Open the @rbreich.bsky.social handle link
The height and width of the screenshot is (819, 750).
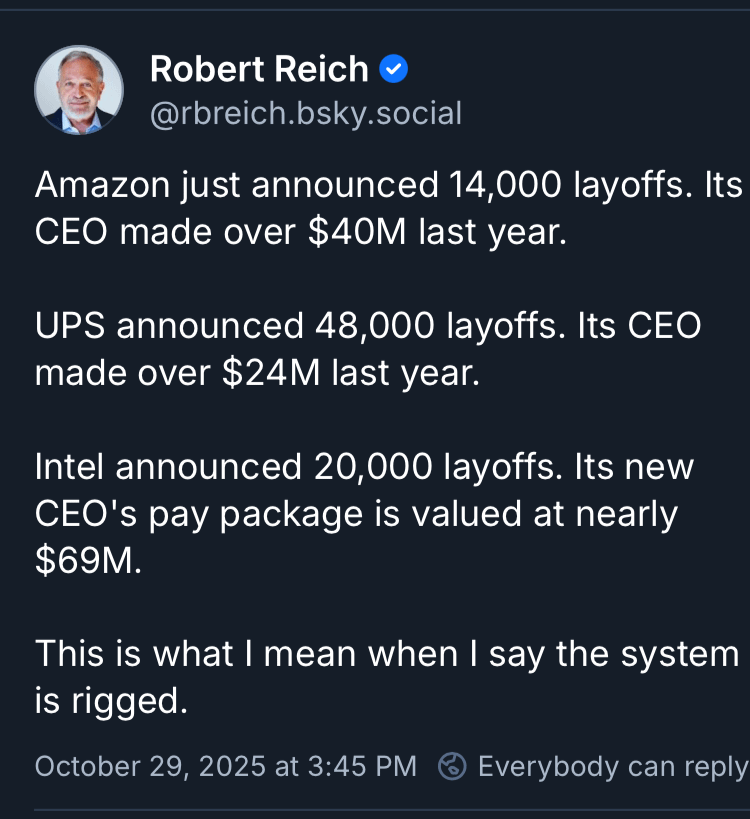coord(305,113)
